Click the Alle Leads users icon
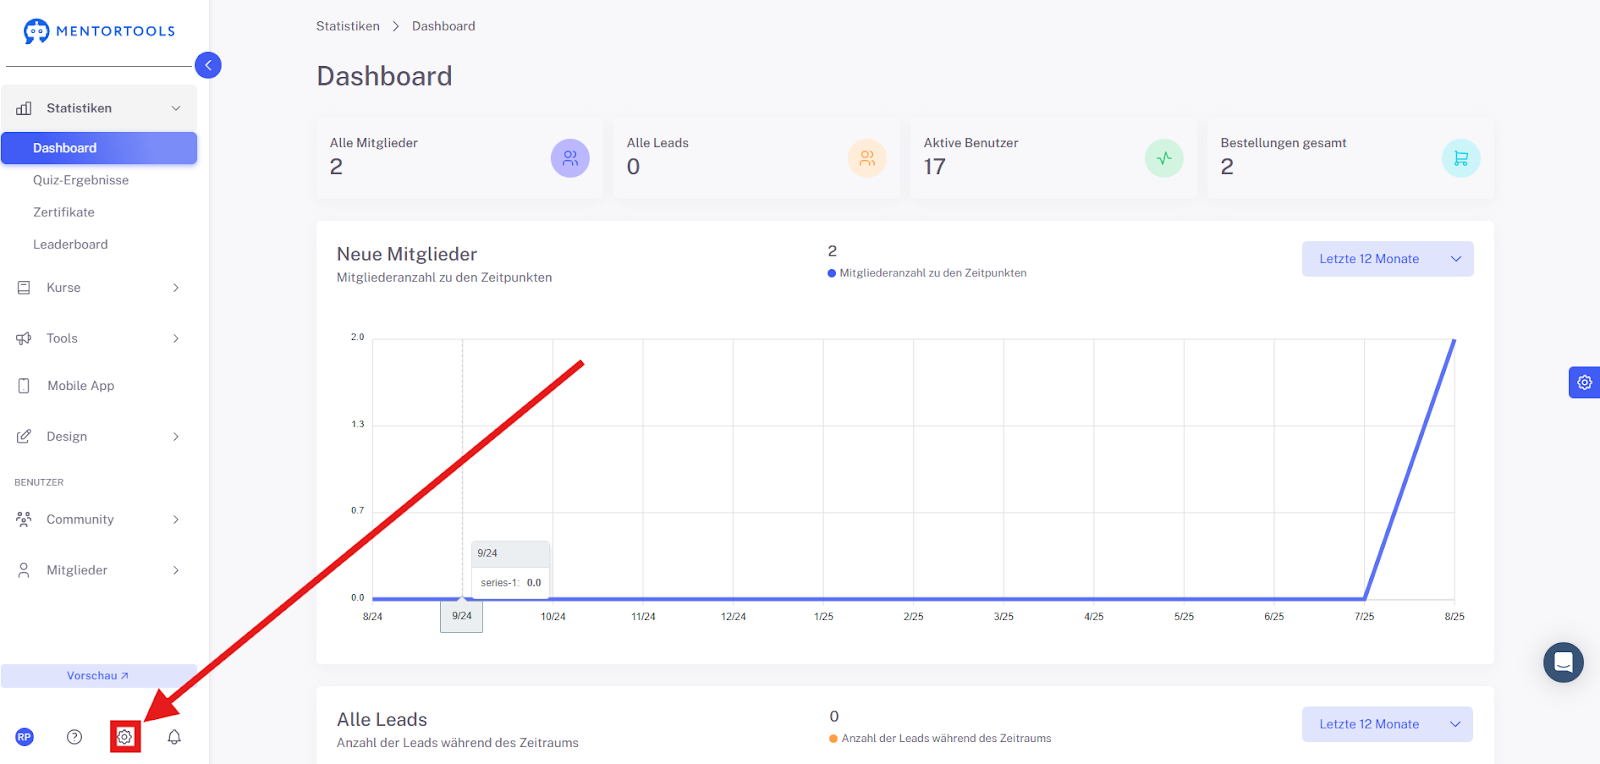 [867, 158]
